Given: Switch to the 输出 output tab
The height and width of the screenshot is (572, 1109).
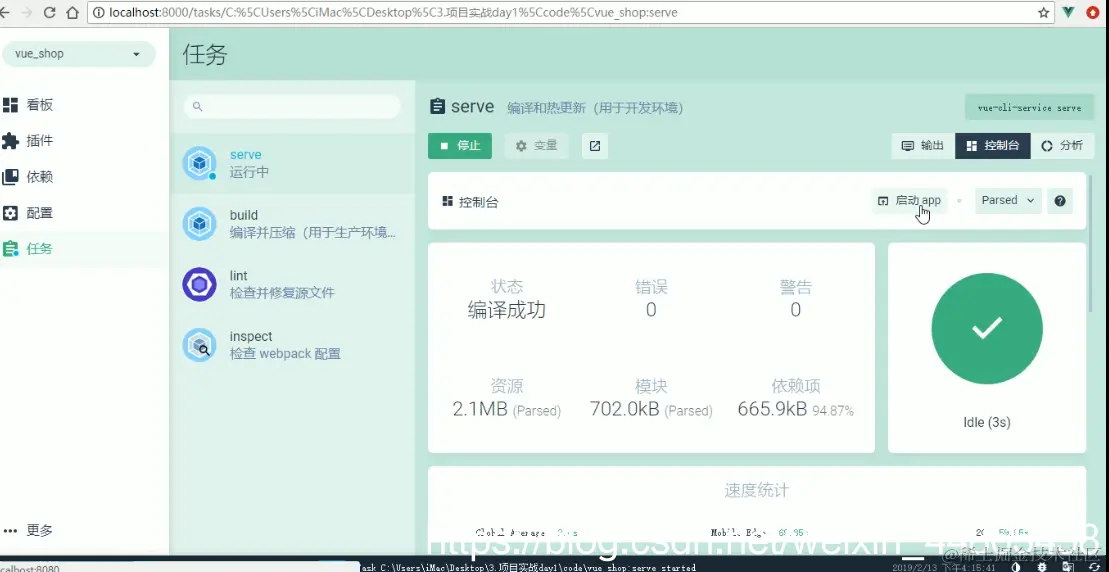Looking at the screenshot, I should click(x=923, y=146).
